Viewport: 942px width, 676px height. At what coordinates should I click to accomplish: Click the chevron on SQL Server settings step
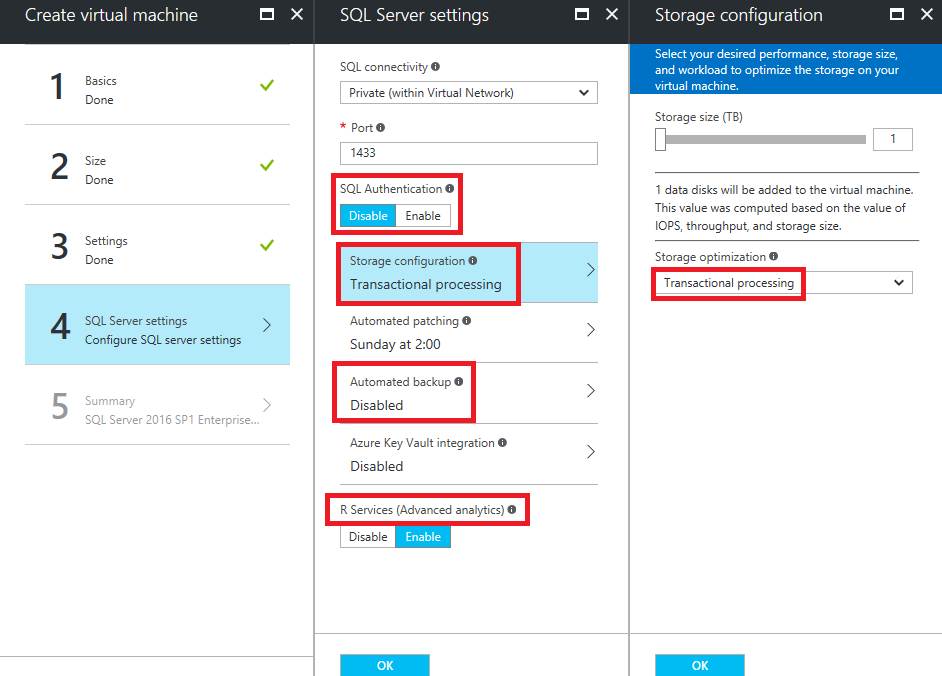coord(267,325)
